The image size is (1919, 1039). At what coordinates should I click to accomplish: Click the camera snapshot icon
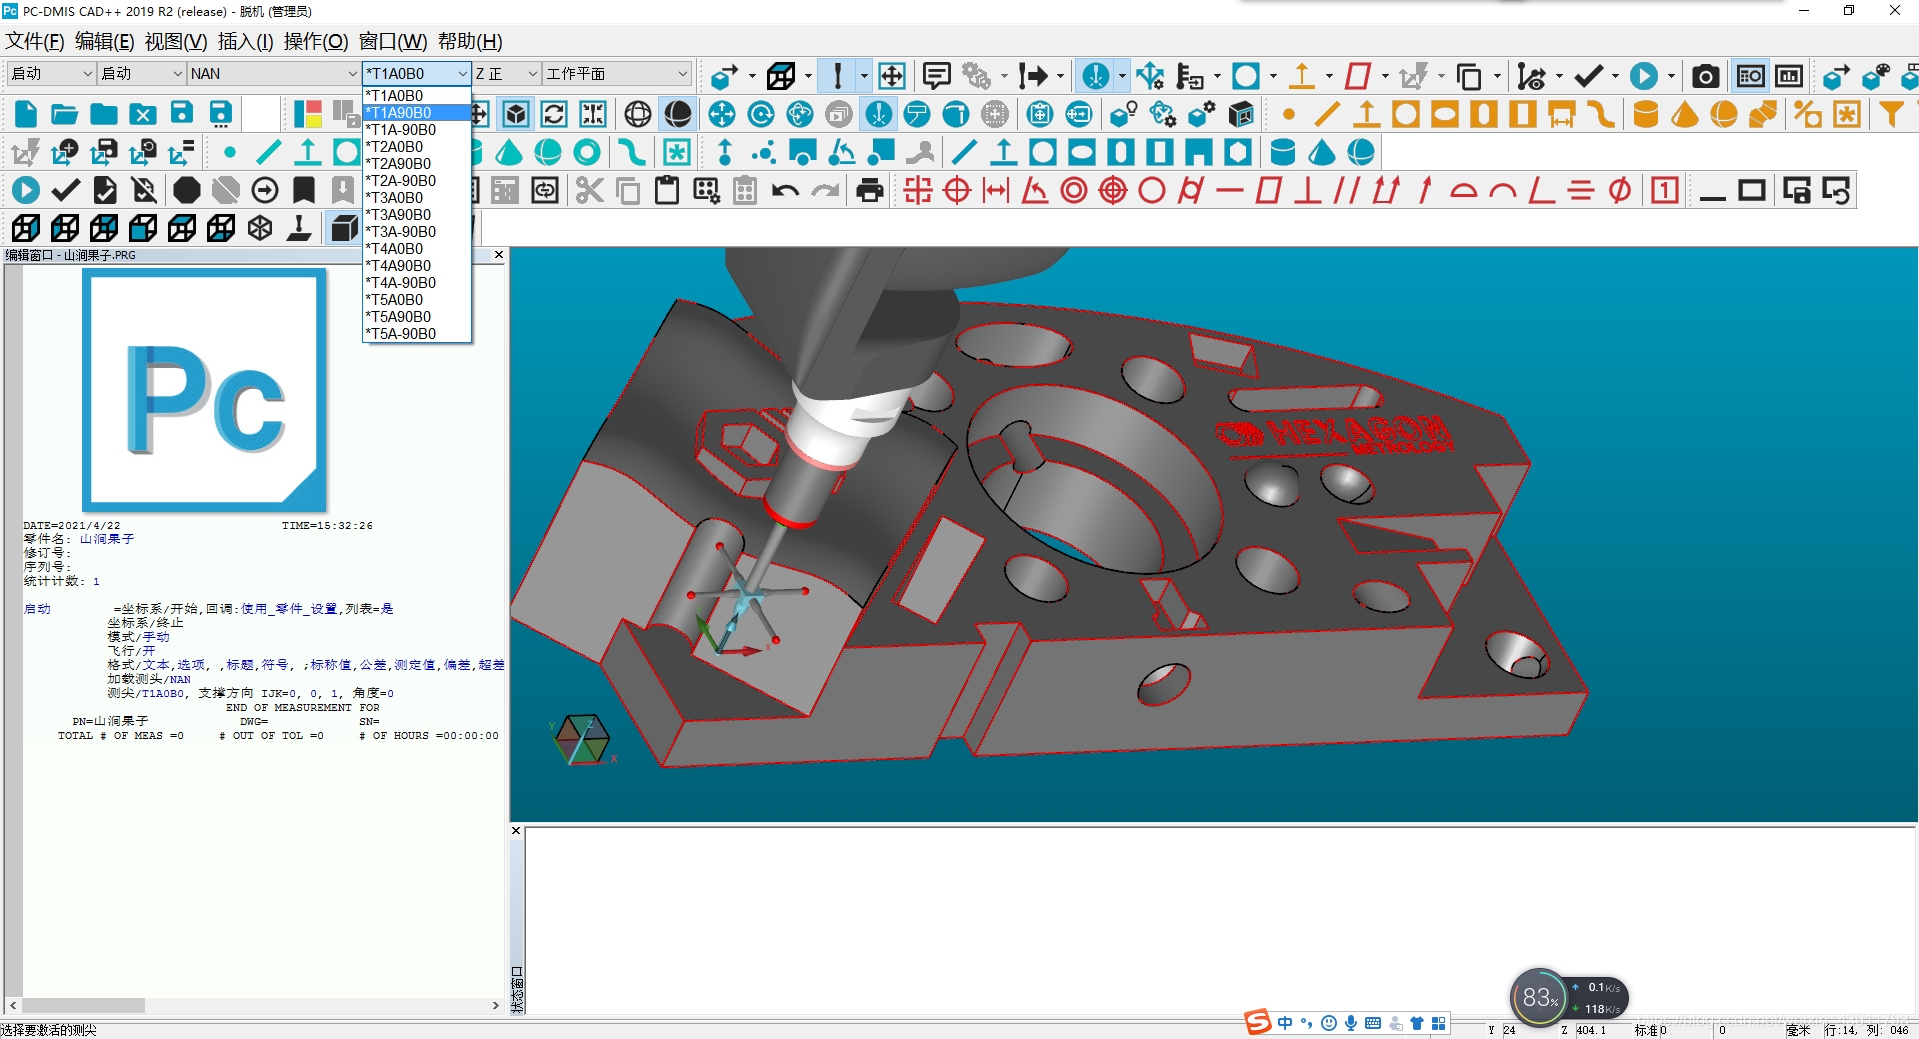(1706, 76)
